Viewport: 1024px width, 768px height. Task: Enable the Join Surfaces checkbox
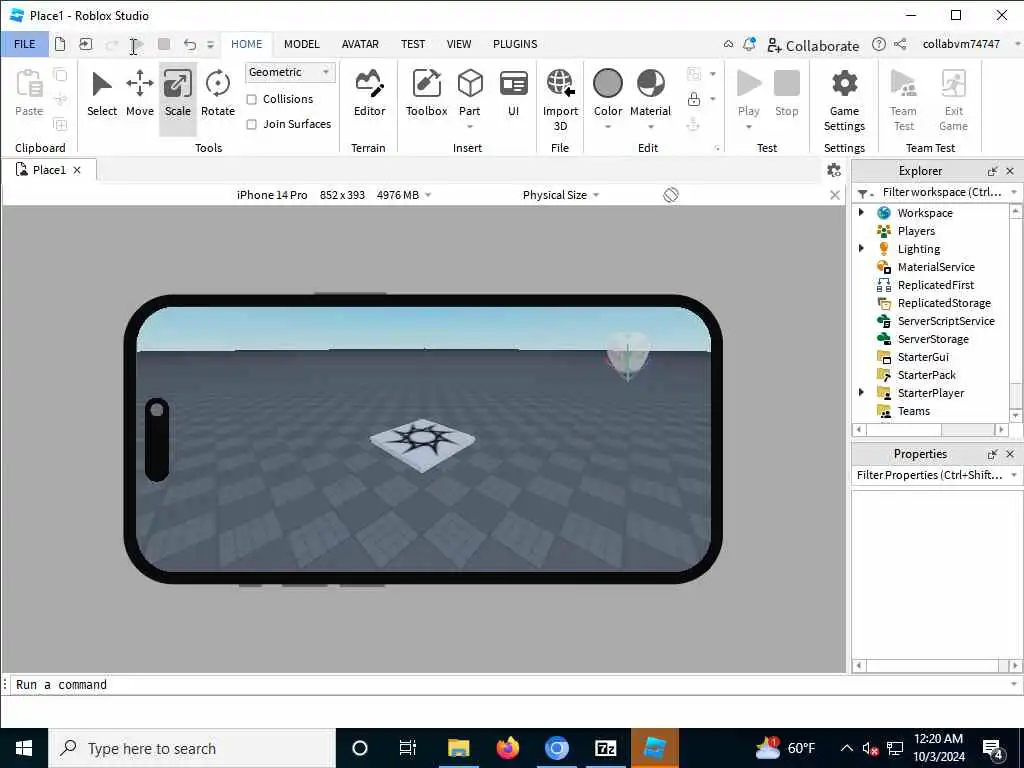(x=251, y=124)
